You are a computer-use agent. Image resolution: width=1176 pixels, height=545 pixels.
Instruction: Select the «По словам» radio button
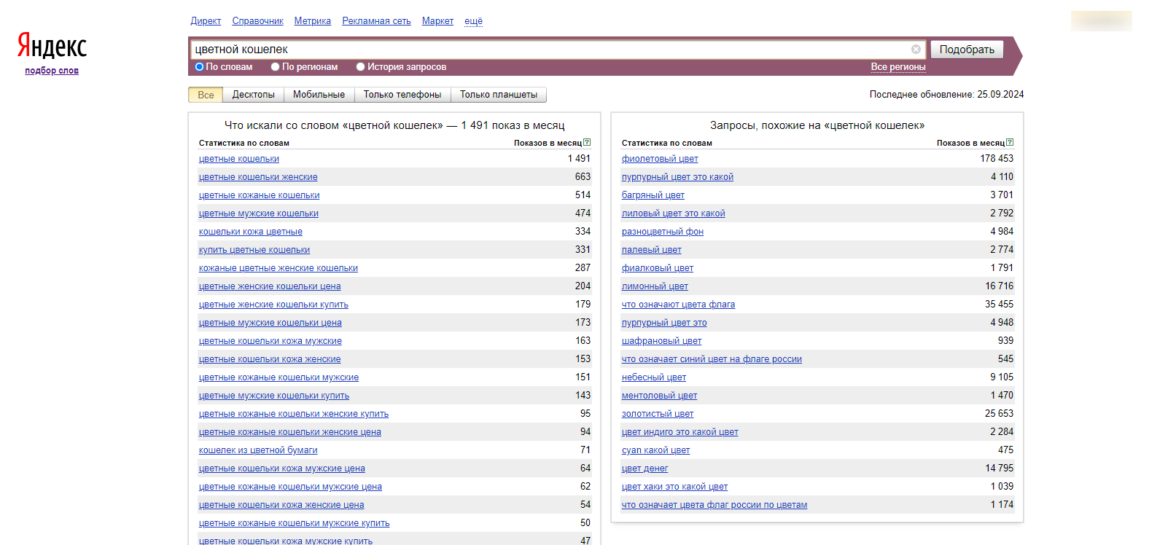tap(199, 67)
